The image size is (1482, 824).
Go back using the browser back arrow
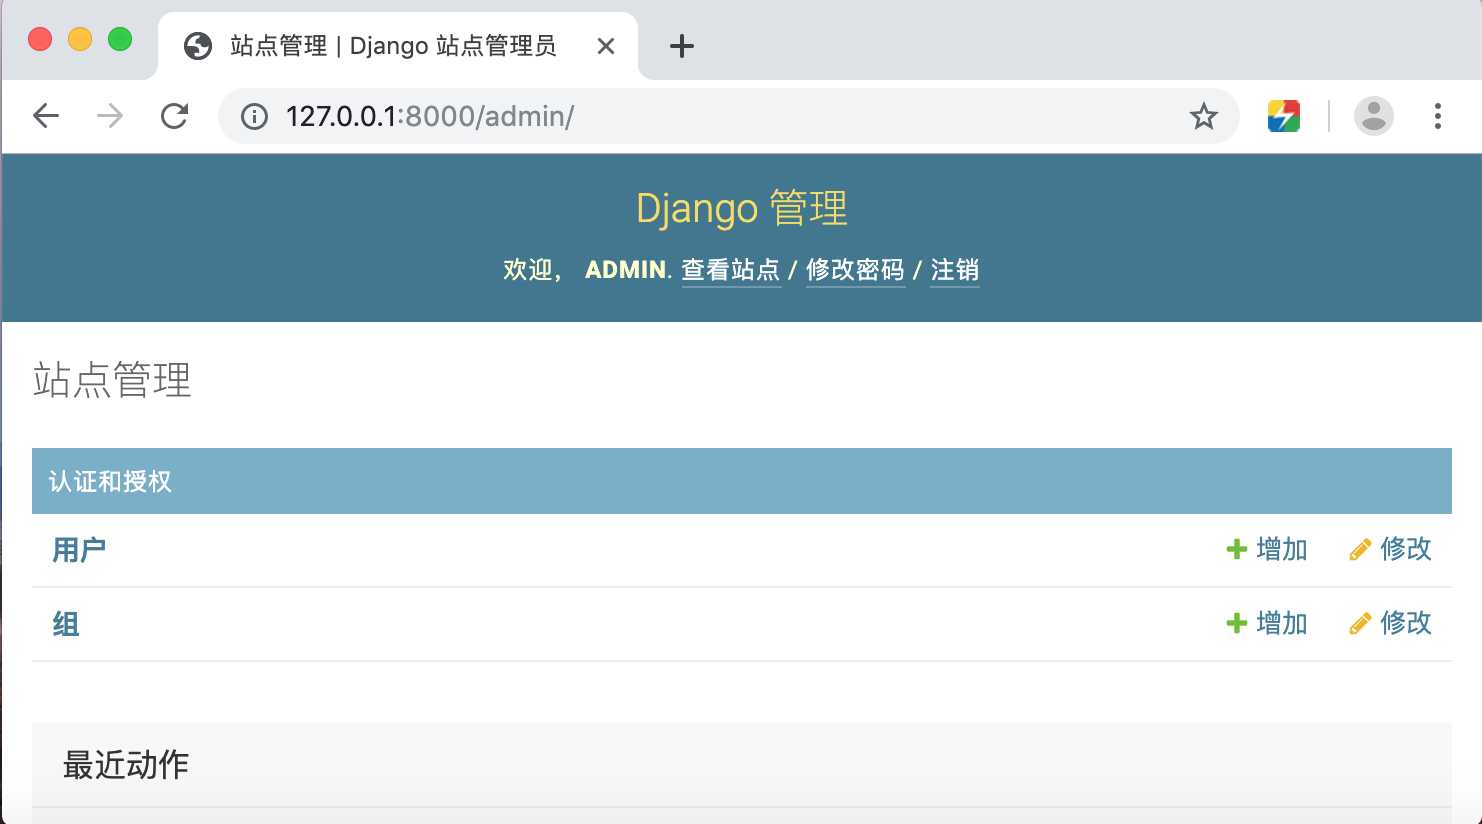pyautogui.click(x=46, y=116)
